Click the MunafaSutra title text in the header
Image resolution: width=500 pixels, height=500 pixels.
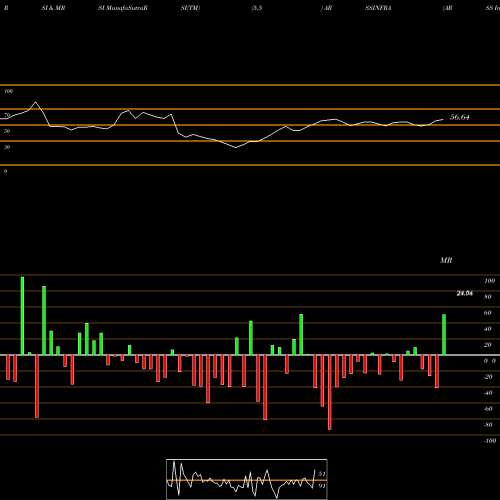click(123, 8)
